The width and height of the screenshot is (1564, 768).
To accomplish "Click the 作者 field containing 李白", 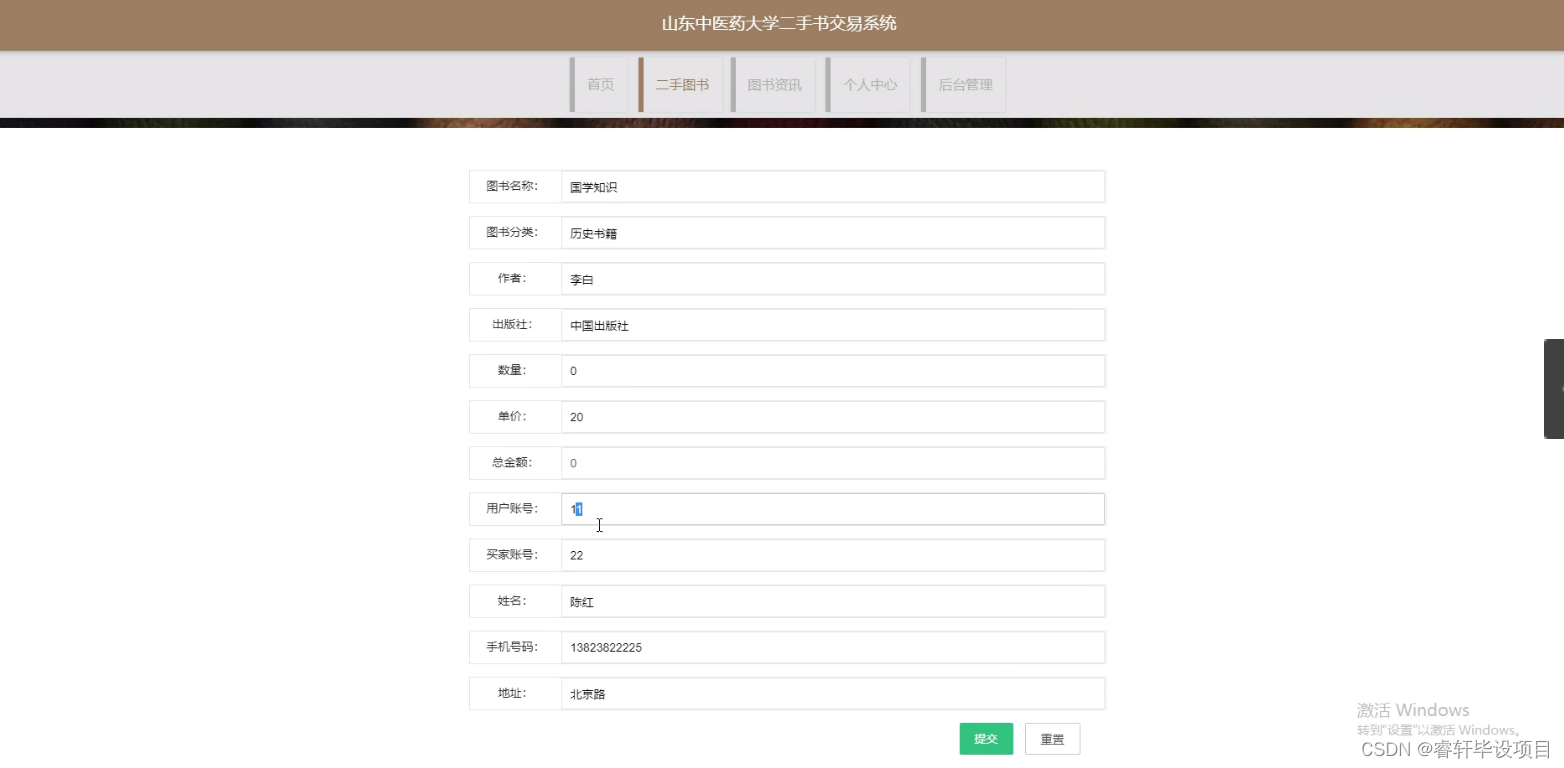I will (832, 278).
